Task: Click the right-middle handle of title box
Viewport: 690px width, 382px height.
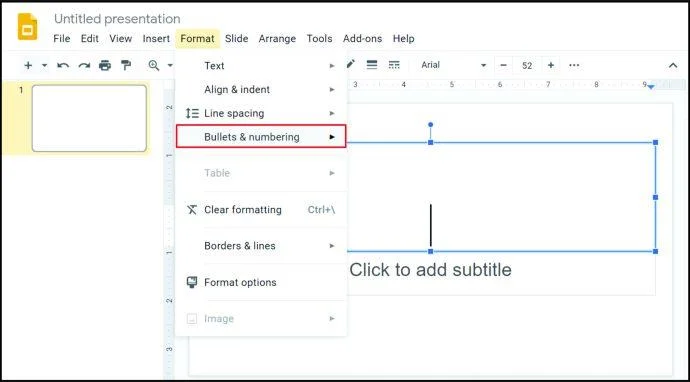Action: pyautogui.click(x=655, y=197)
